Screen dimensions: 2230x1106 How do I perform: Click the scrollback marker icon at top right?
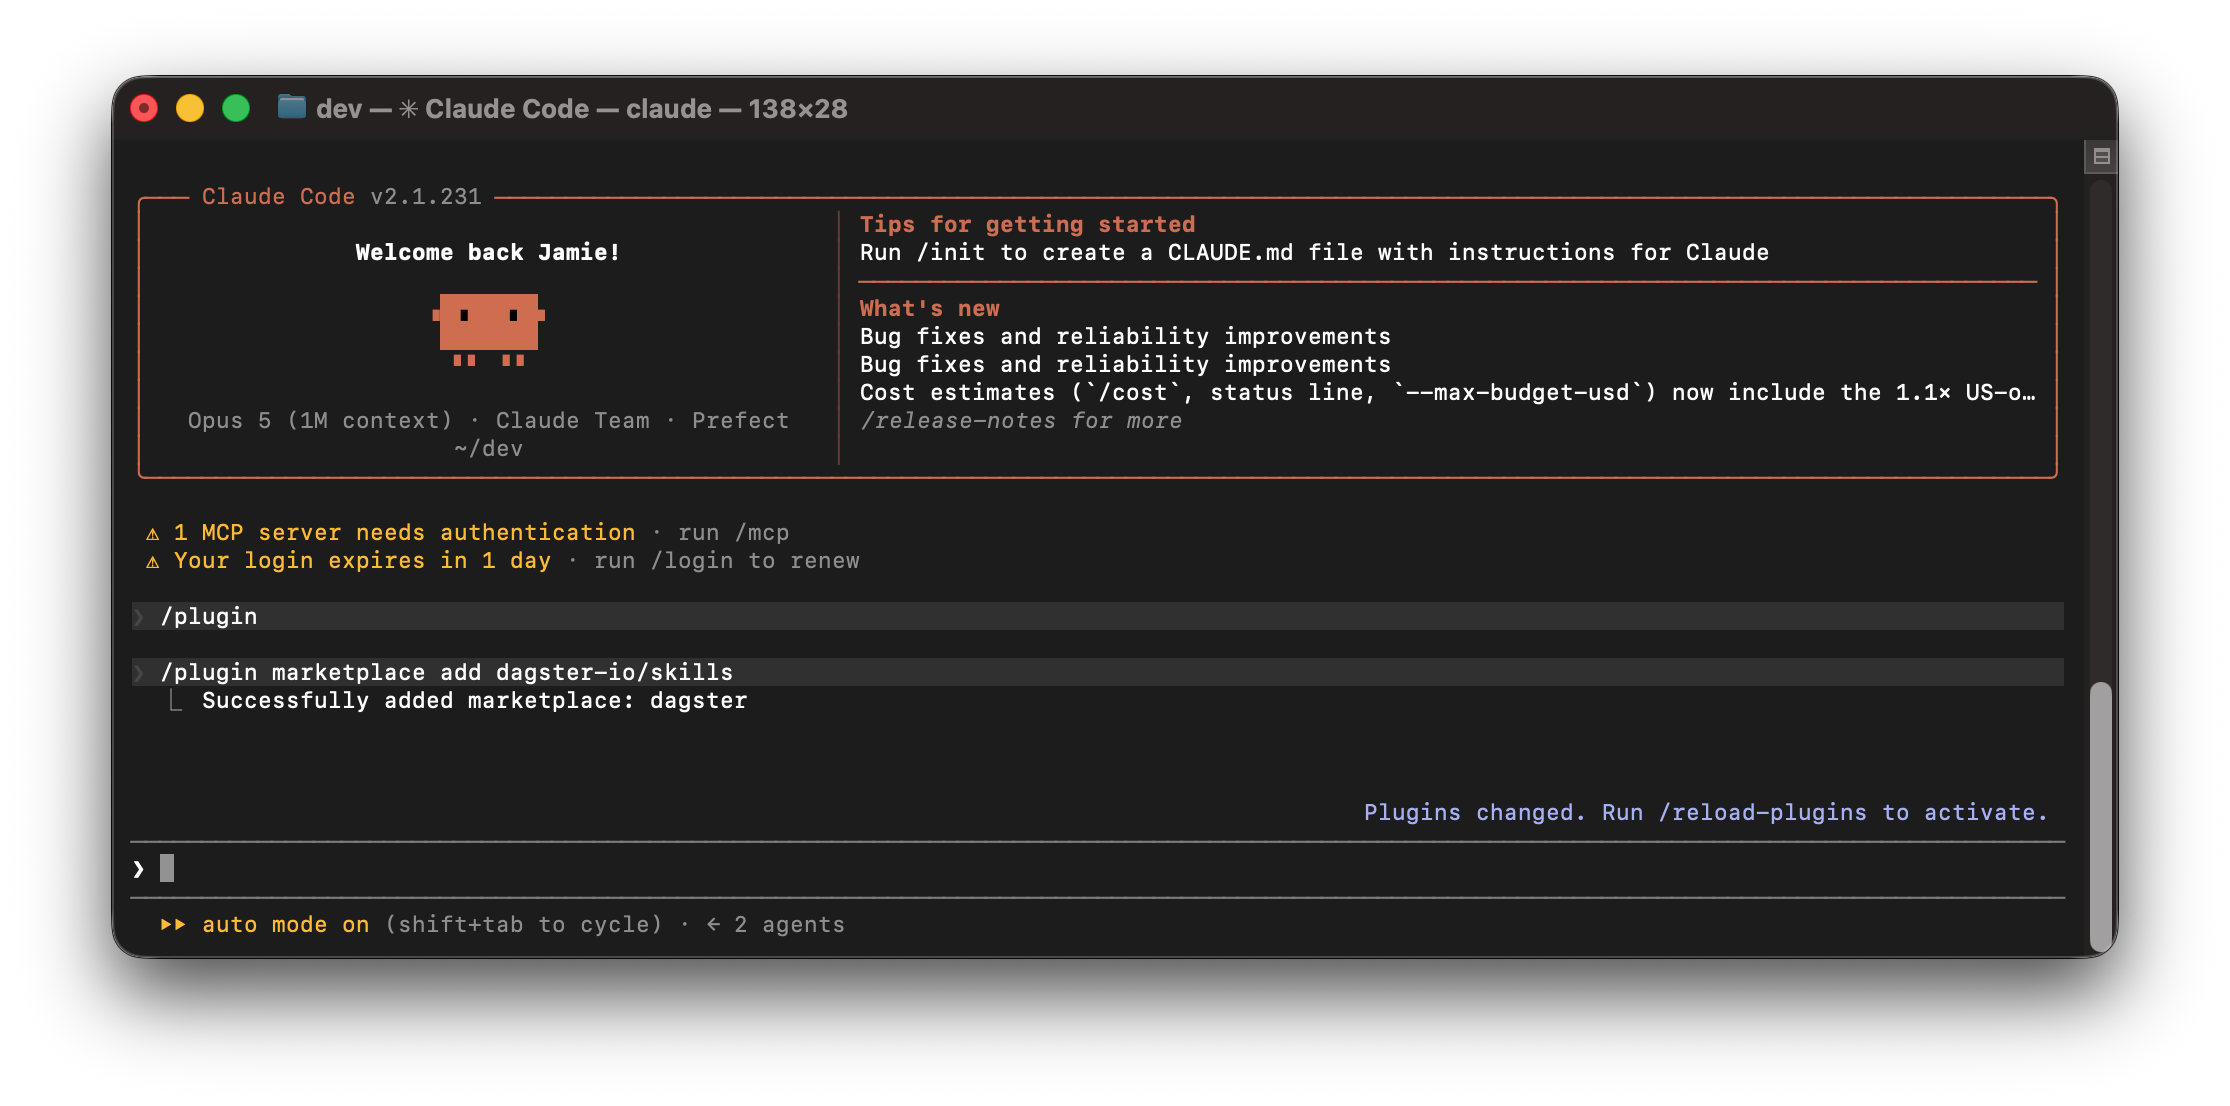coord(2101,156)
